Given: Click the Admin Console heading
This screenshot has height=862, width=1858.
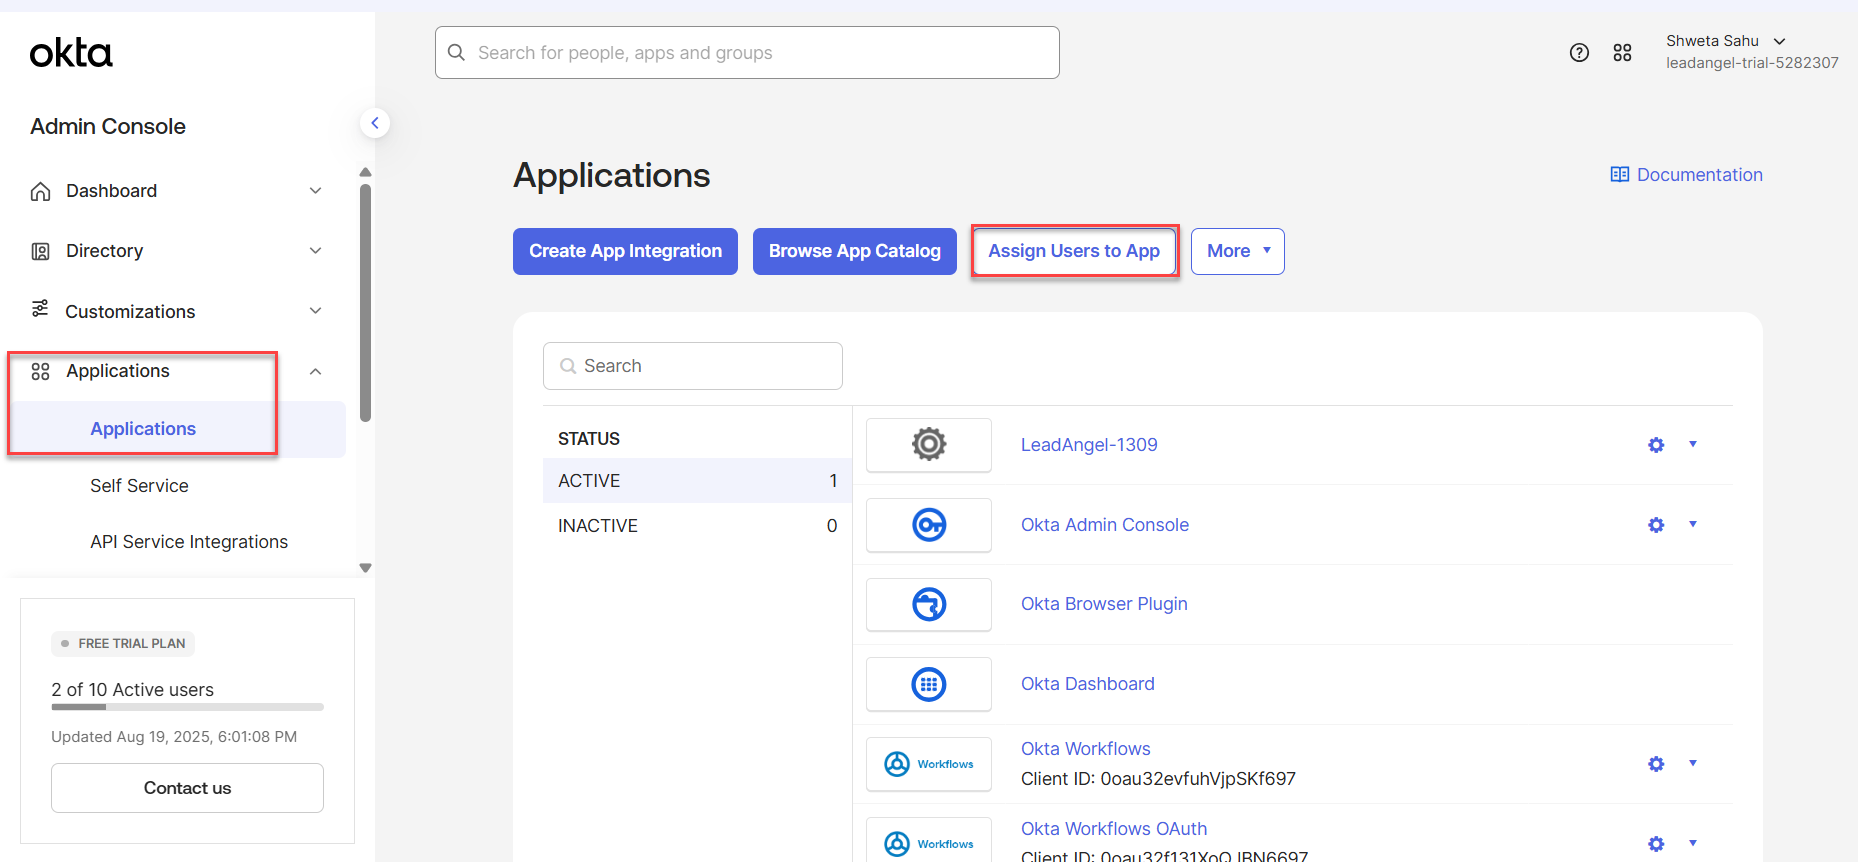Looking at the screenshot, I should (x=108, y=127).
